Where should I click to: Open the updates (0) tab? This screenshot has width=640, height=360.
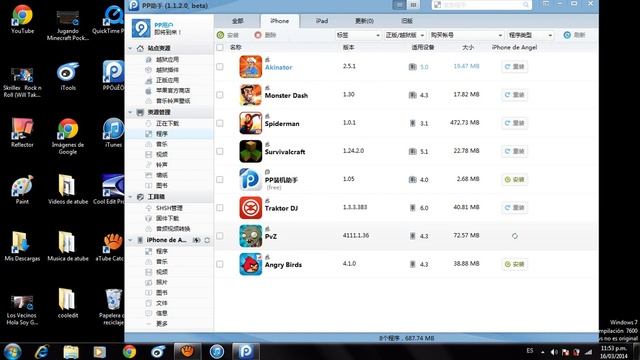point(364,21)
